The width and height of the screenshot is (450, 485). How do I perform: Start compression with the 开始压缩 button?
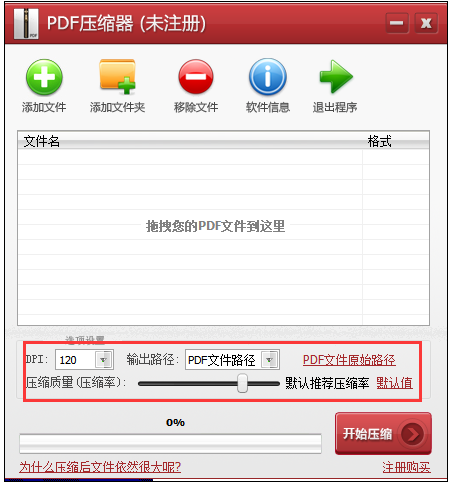(x=383, y=434)
